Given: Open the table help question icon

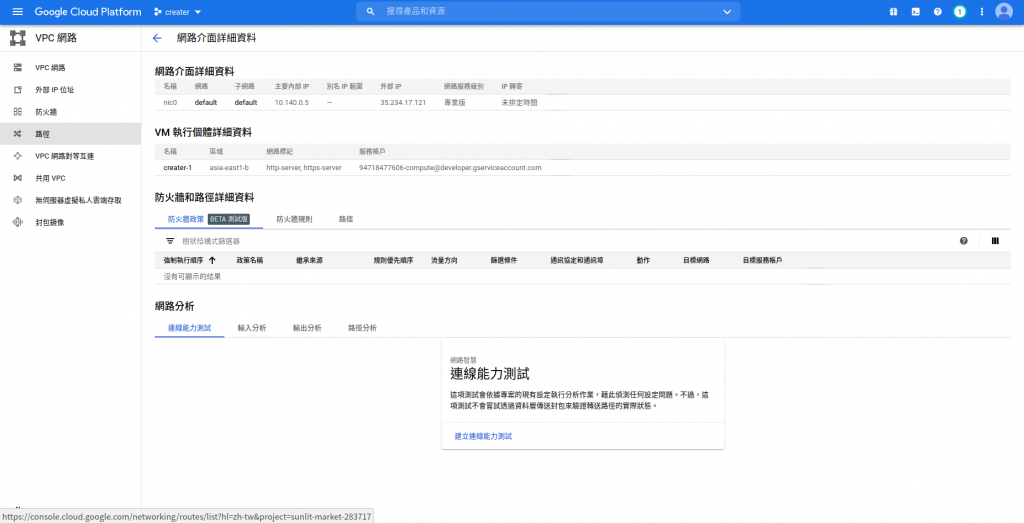Looking at the screenshot, I should click(963, 241).
